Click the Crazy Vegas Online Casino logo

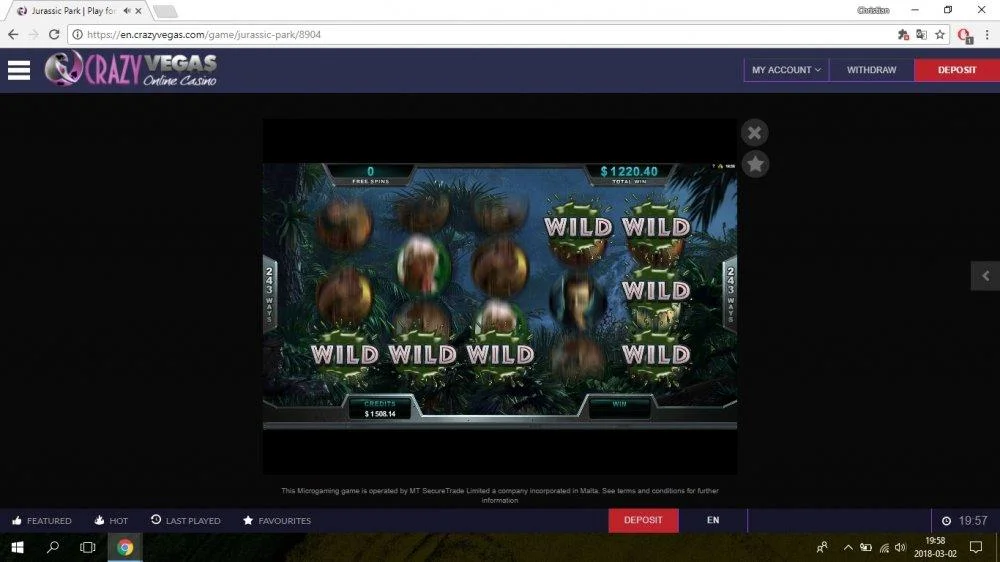click(x=131, y=69)
